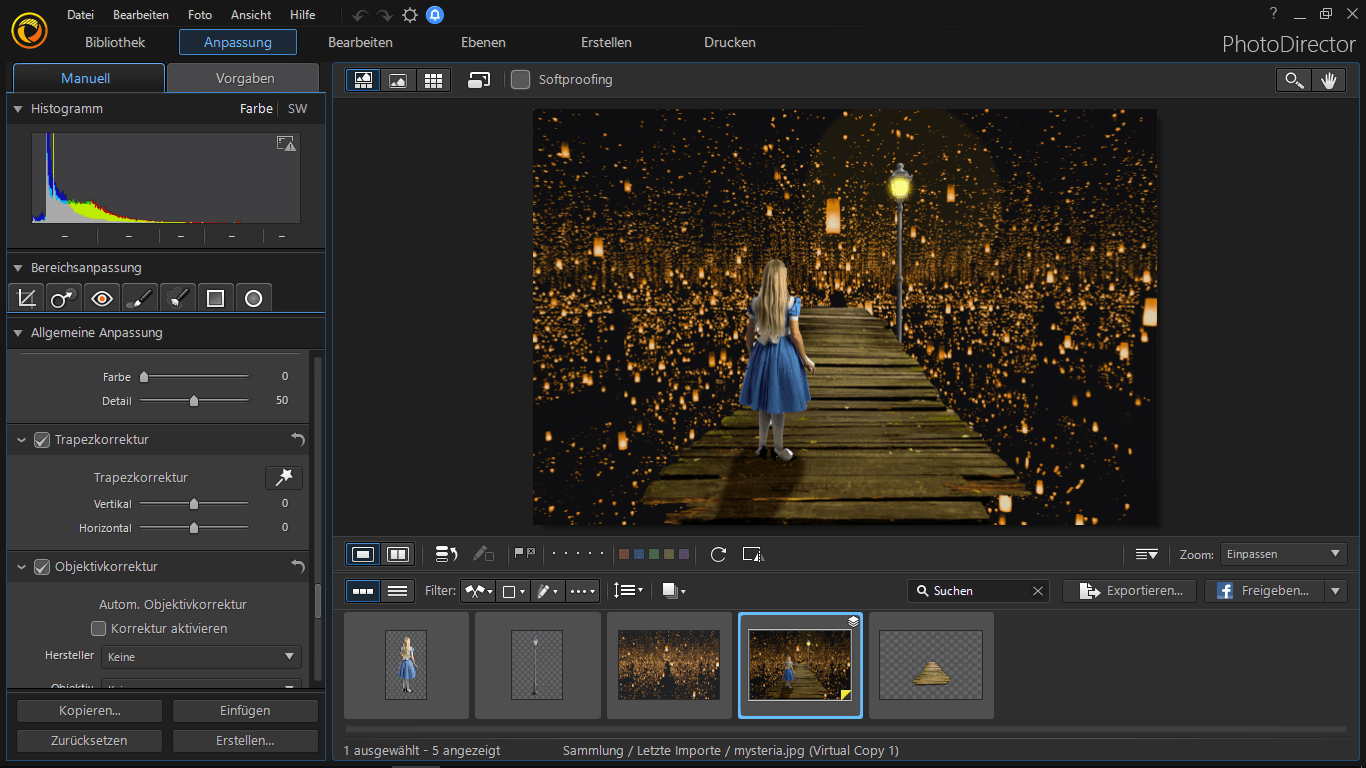Open the Ansicht menu
Viewport: 1366px width, 768px height.
251,15
